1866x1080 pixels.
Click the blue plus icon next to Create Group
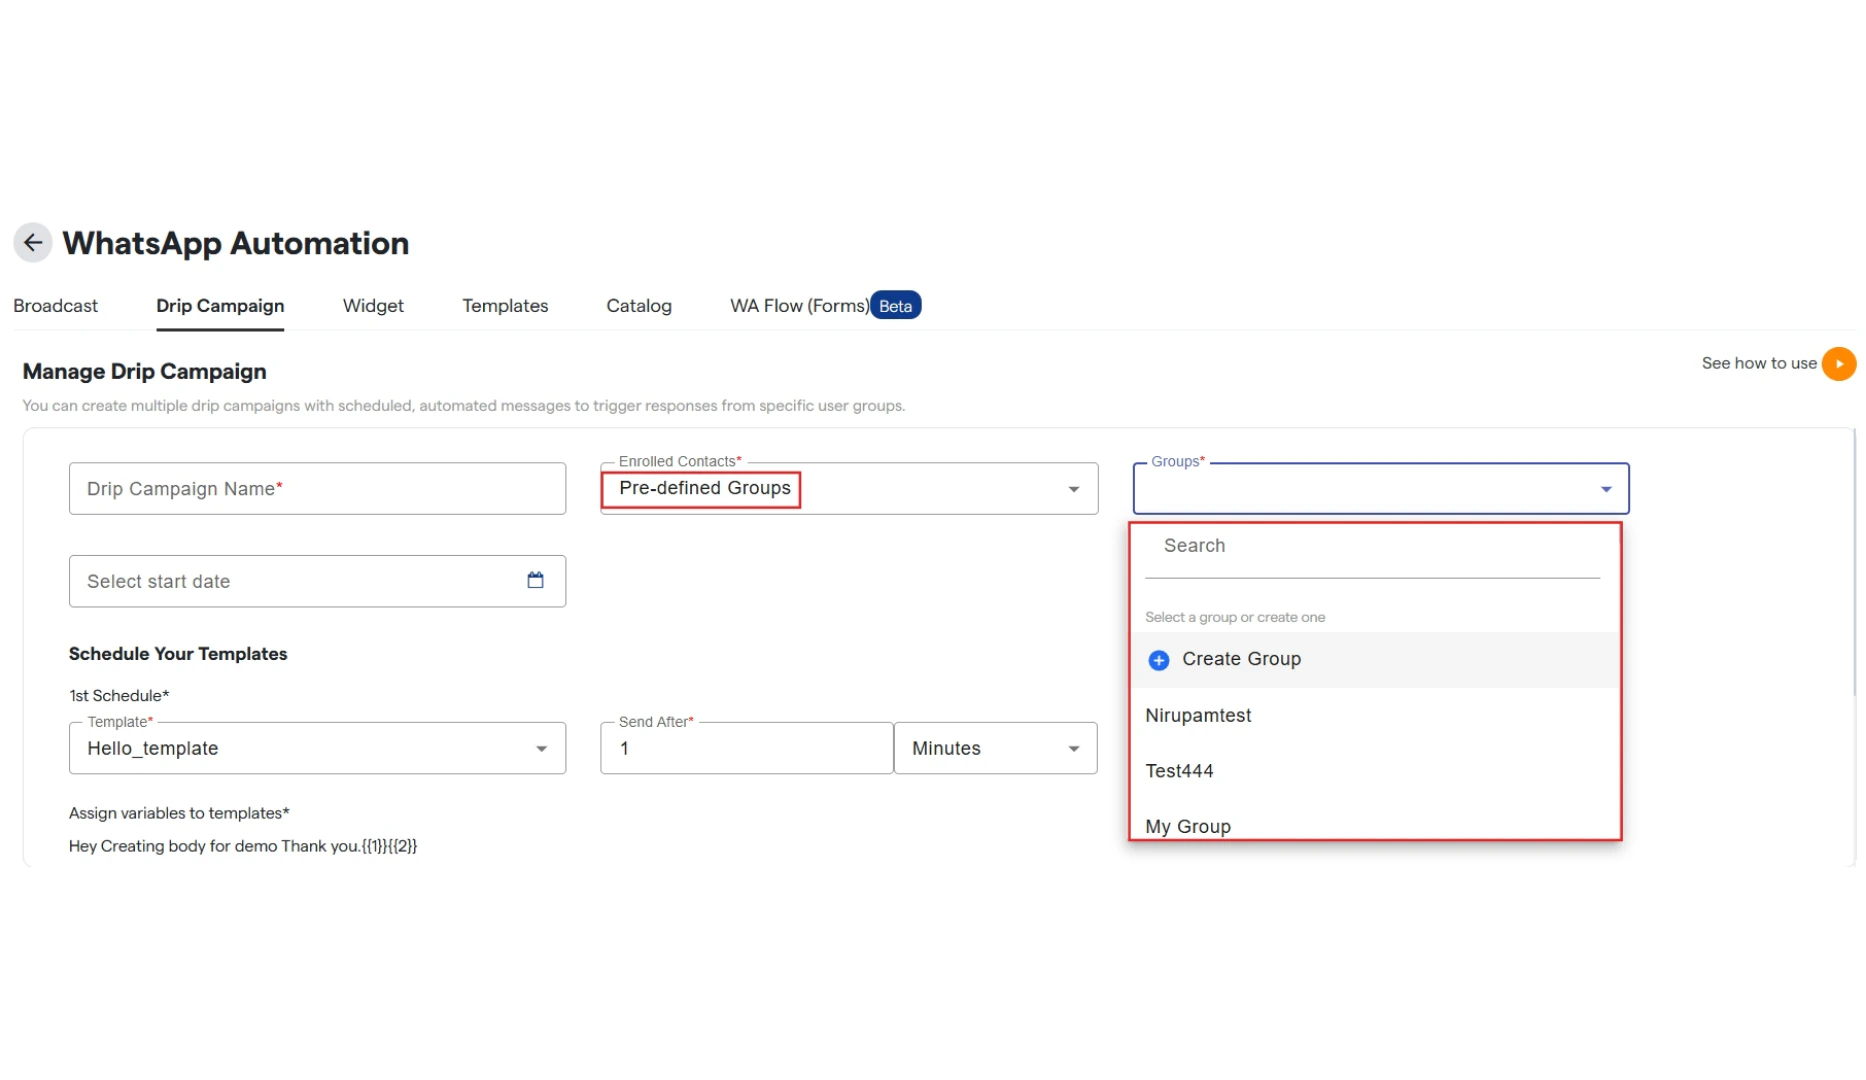tap(1158, 660)
